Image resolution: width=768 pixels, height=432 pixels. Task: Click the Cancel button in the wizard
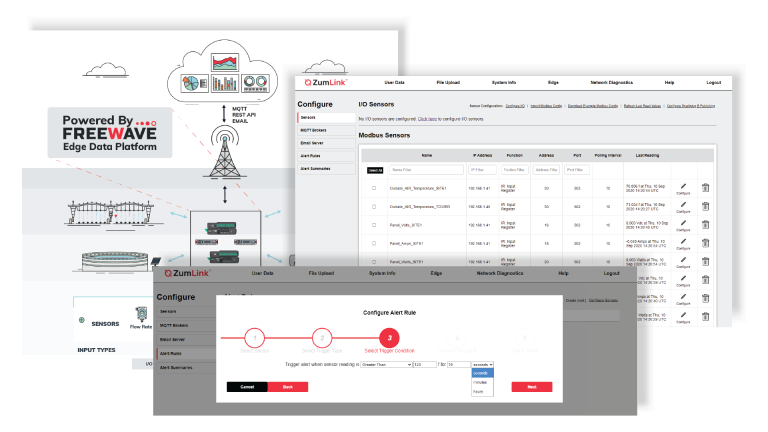[247, 387]
